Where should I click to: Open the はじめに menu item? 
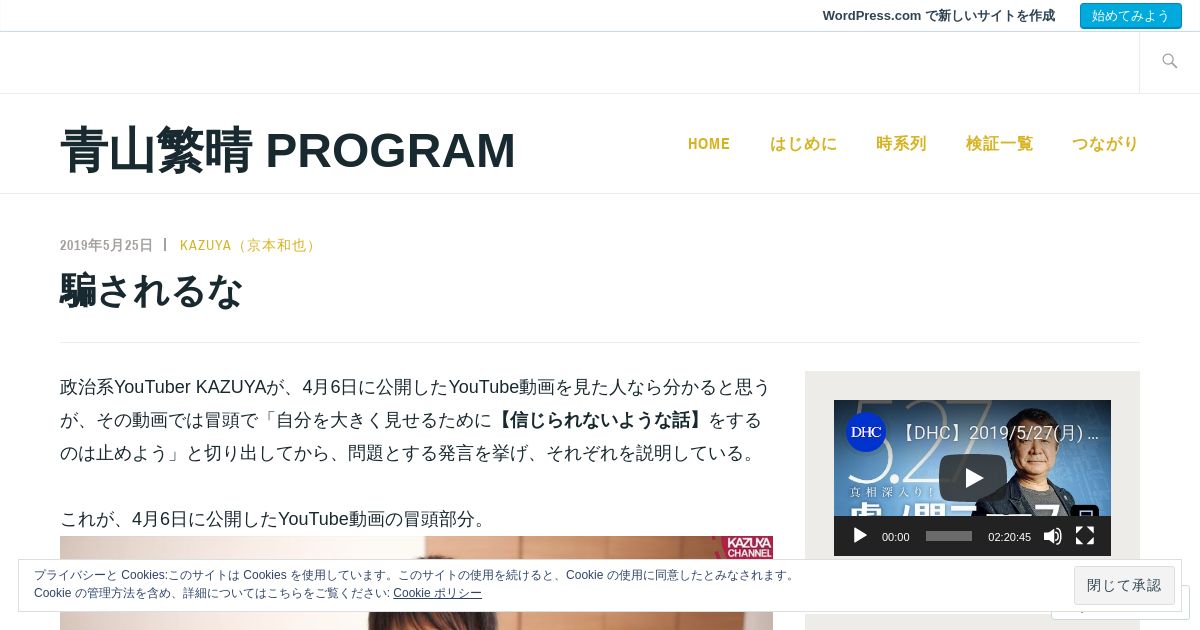tap(803, 143)
